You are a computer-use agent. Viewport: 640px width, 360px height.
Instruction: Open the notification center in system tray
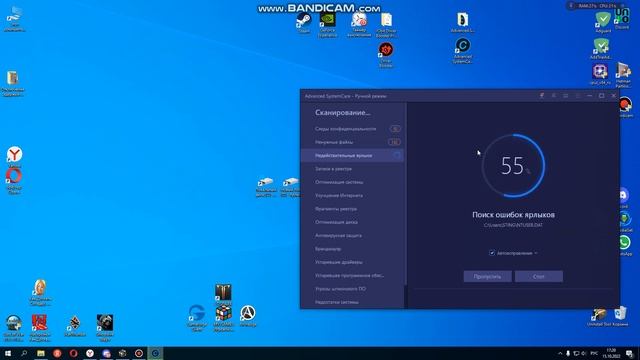629,353
